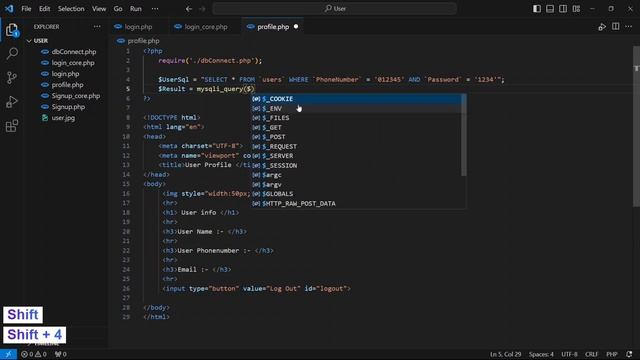The width and height of the screenshot is (640, 360).
Task: Click the run file icon in editor toolbar
Action: pos(602,27)
